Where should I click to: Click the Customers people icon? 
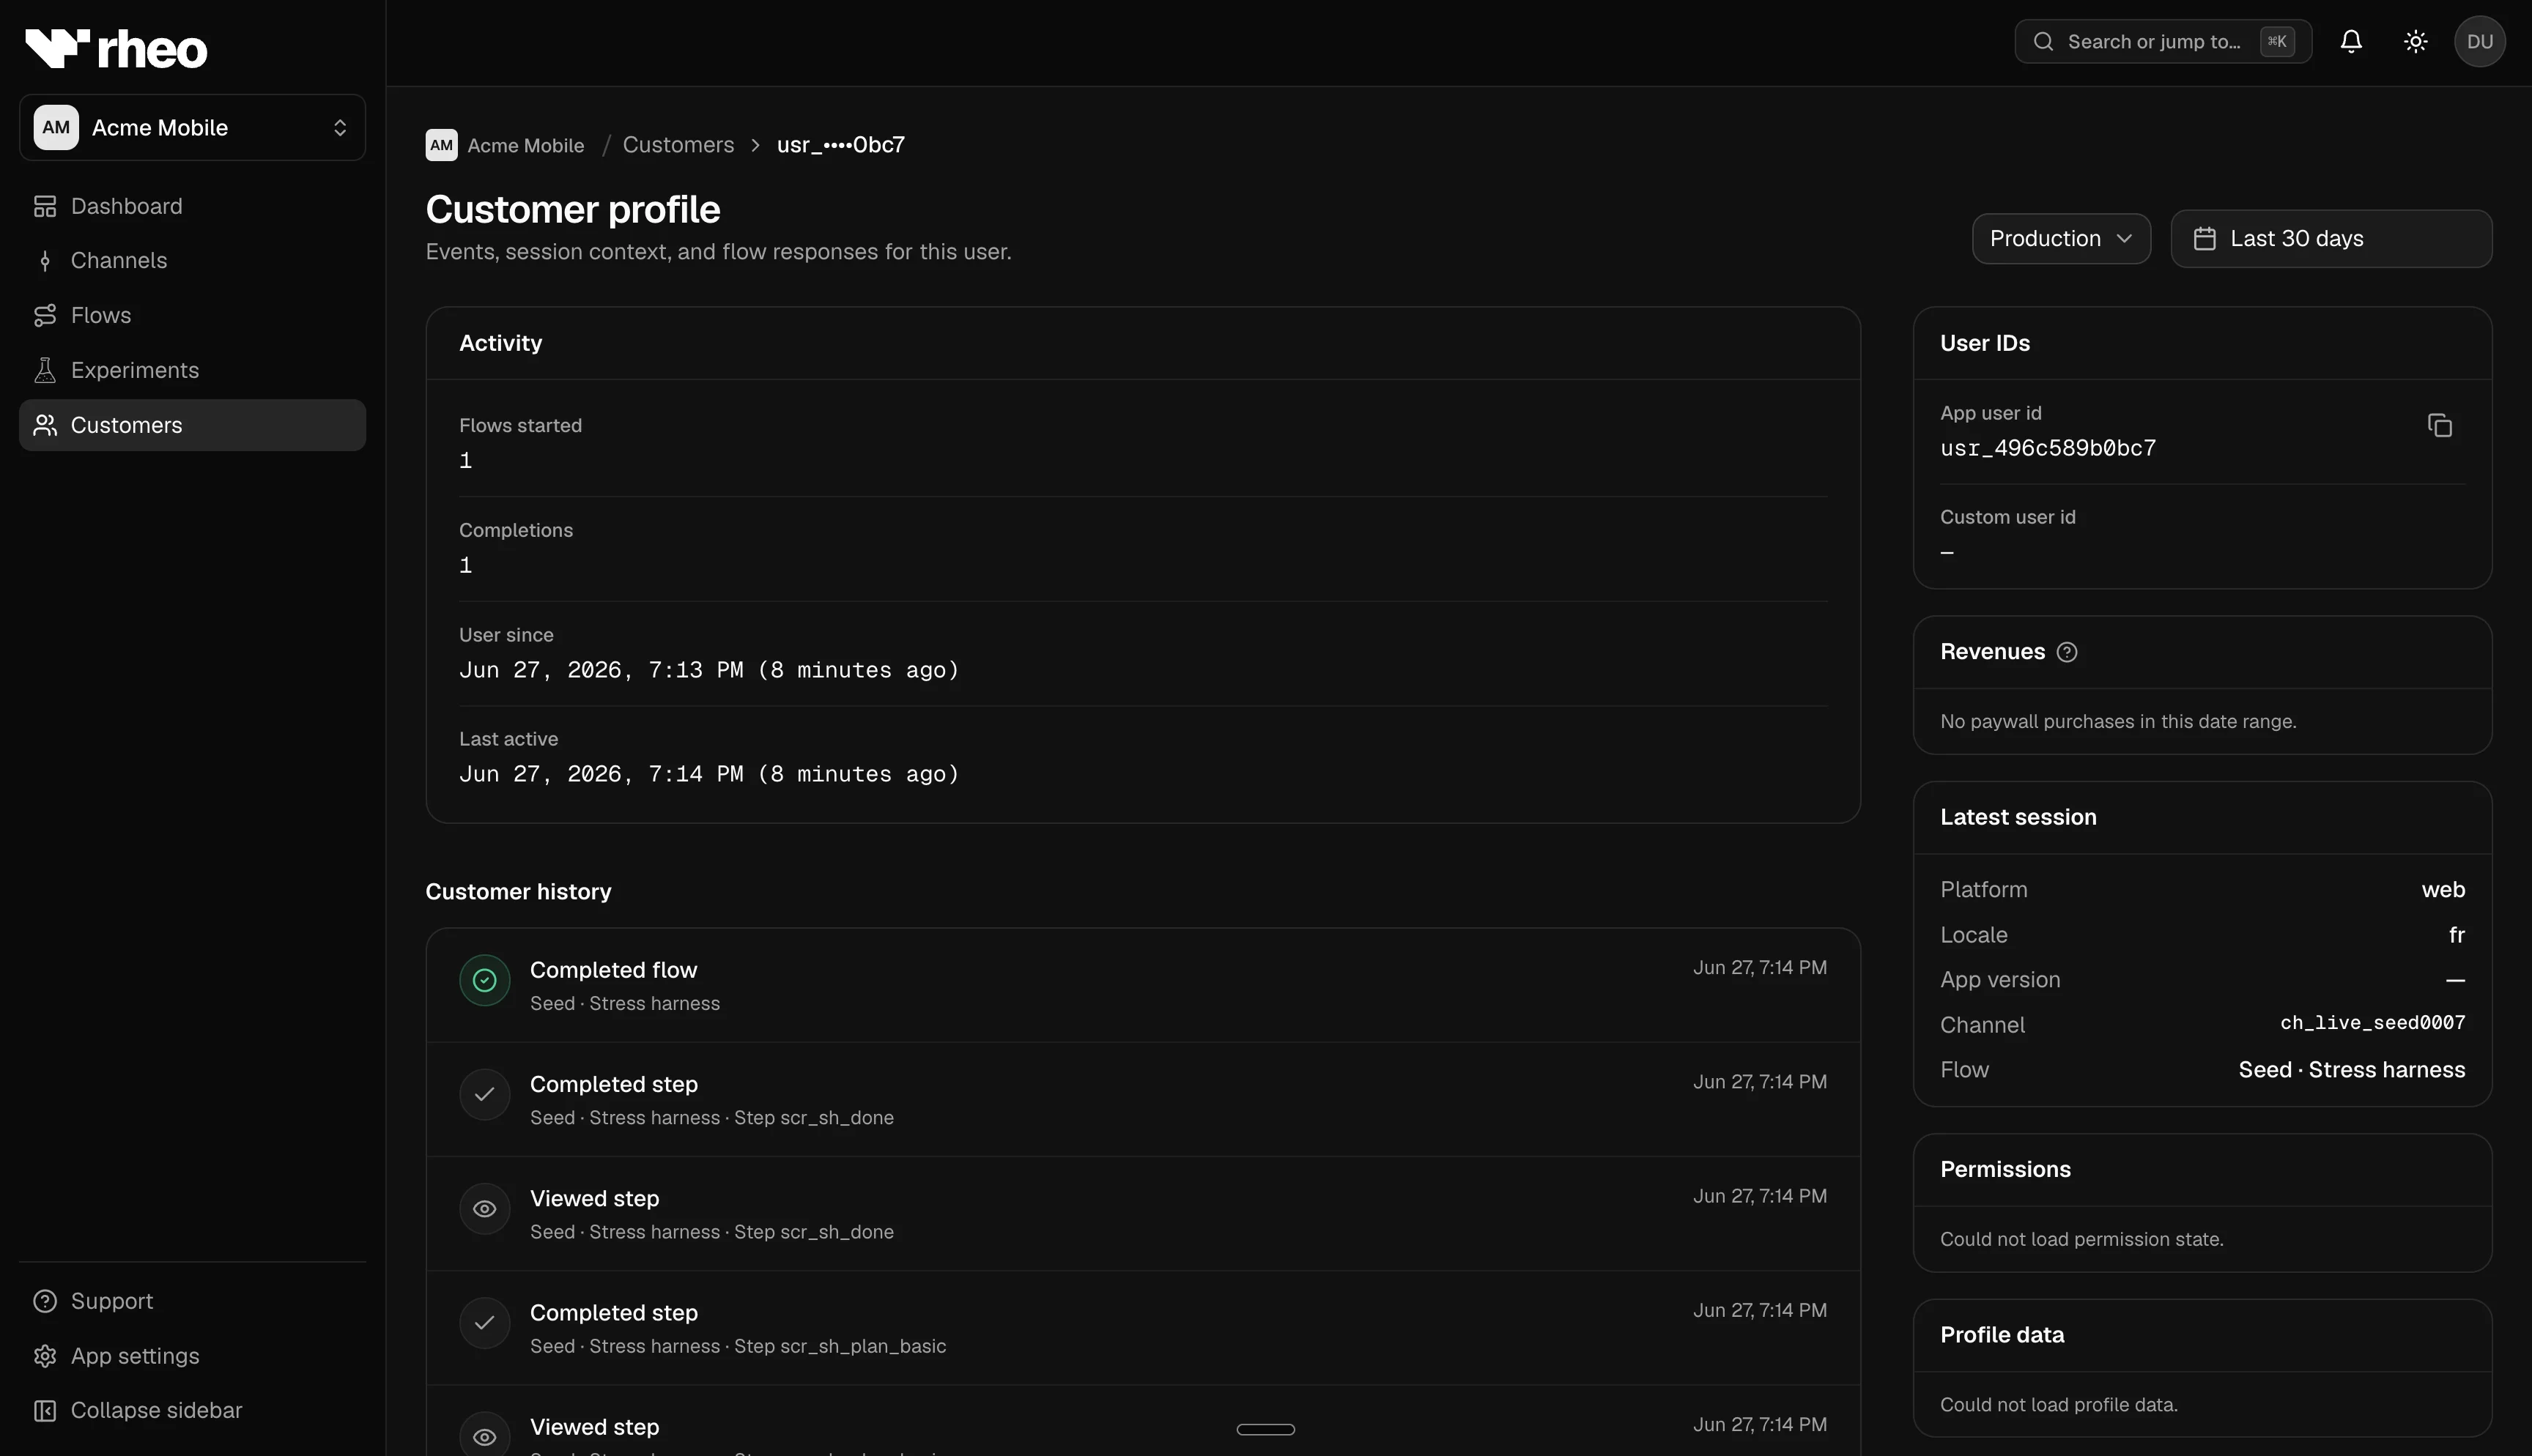(x=45, y=425)
